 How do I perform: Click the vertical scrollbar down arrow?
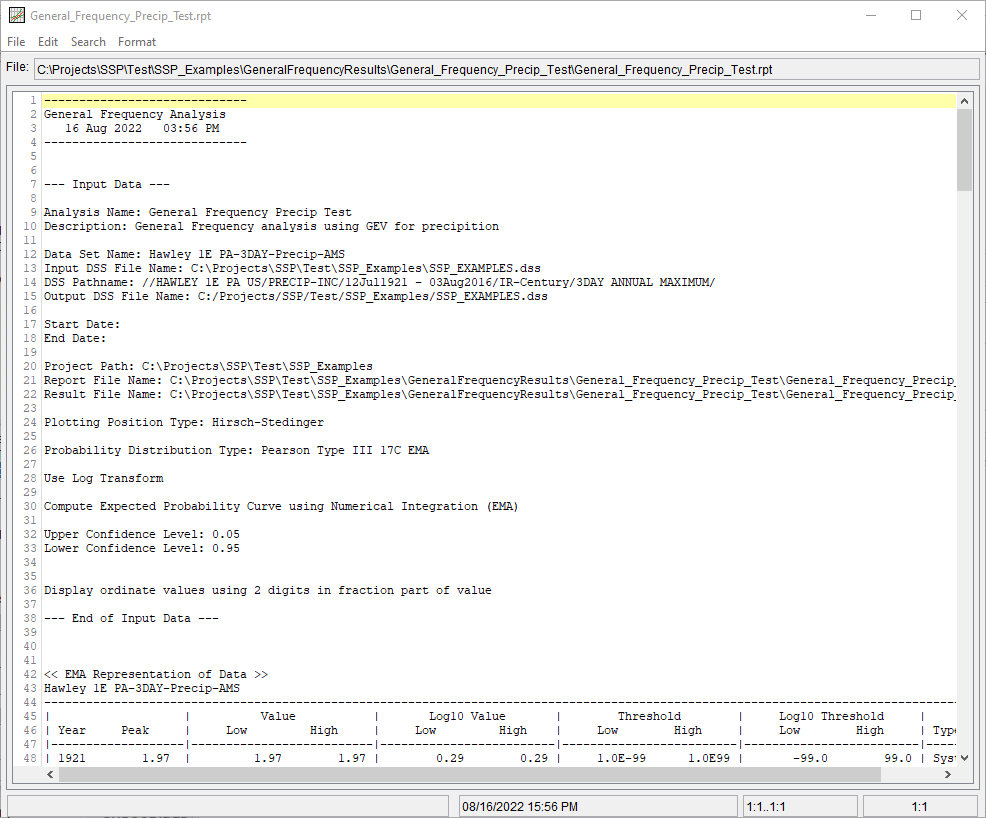964,758
